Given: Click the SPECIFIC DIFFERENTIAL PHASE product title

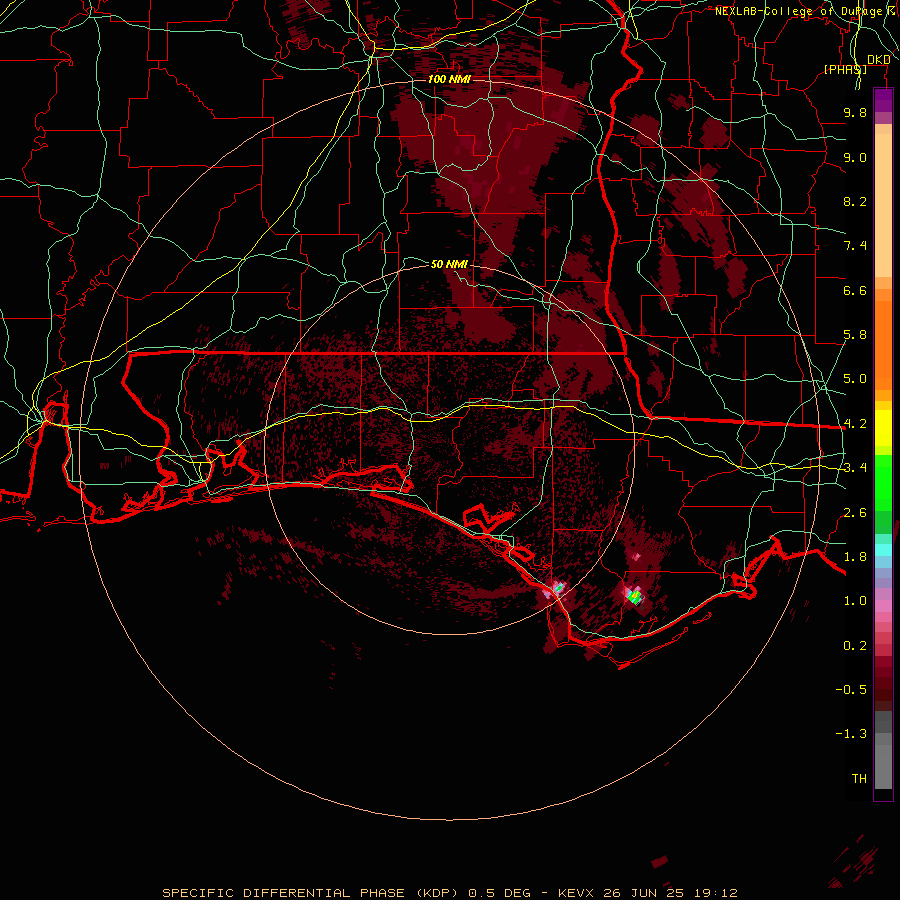Looking at the screenshot, I should pos(284,893).
